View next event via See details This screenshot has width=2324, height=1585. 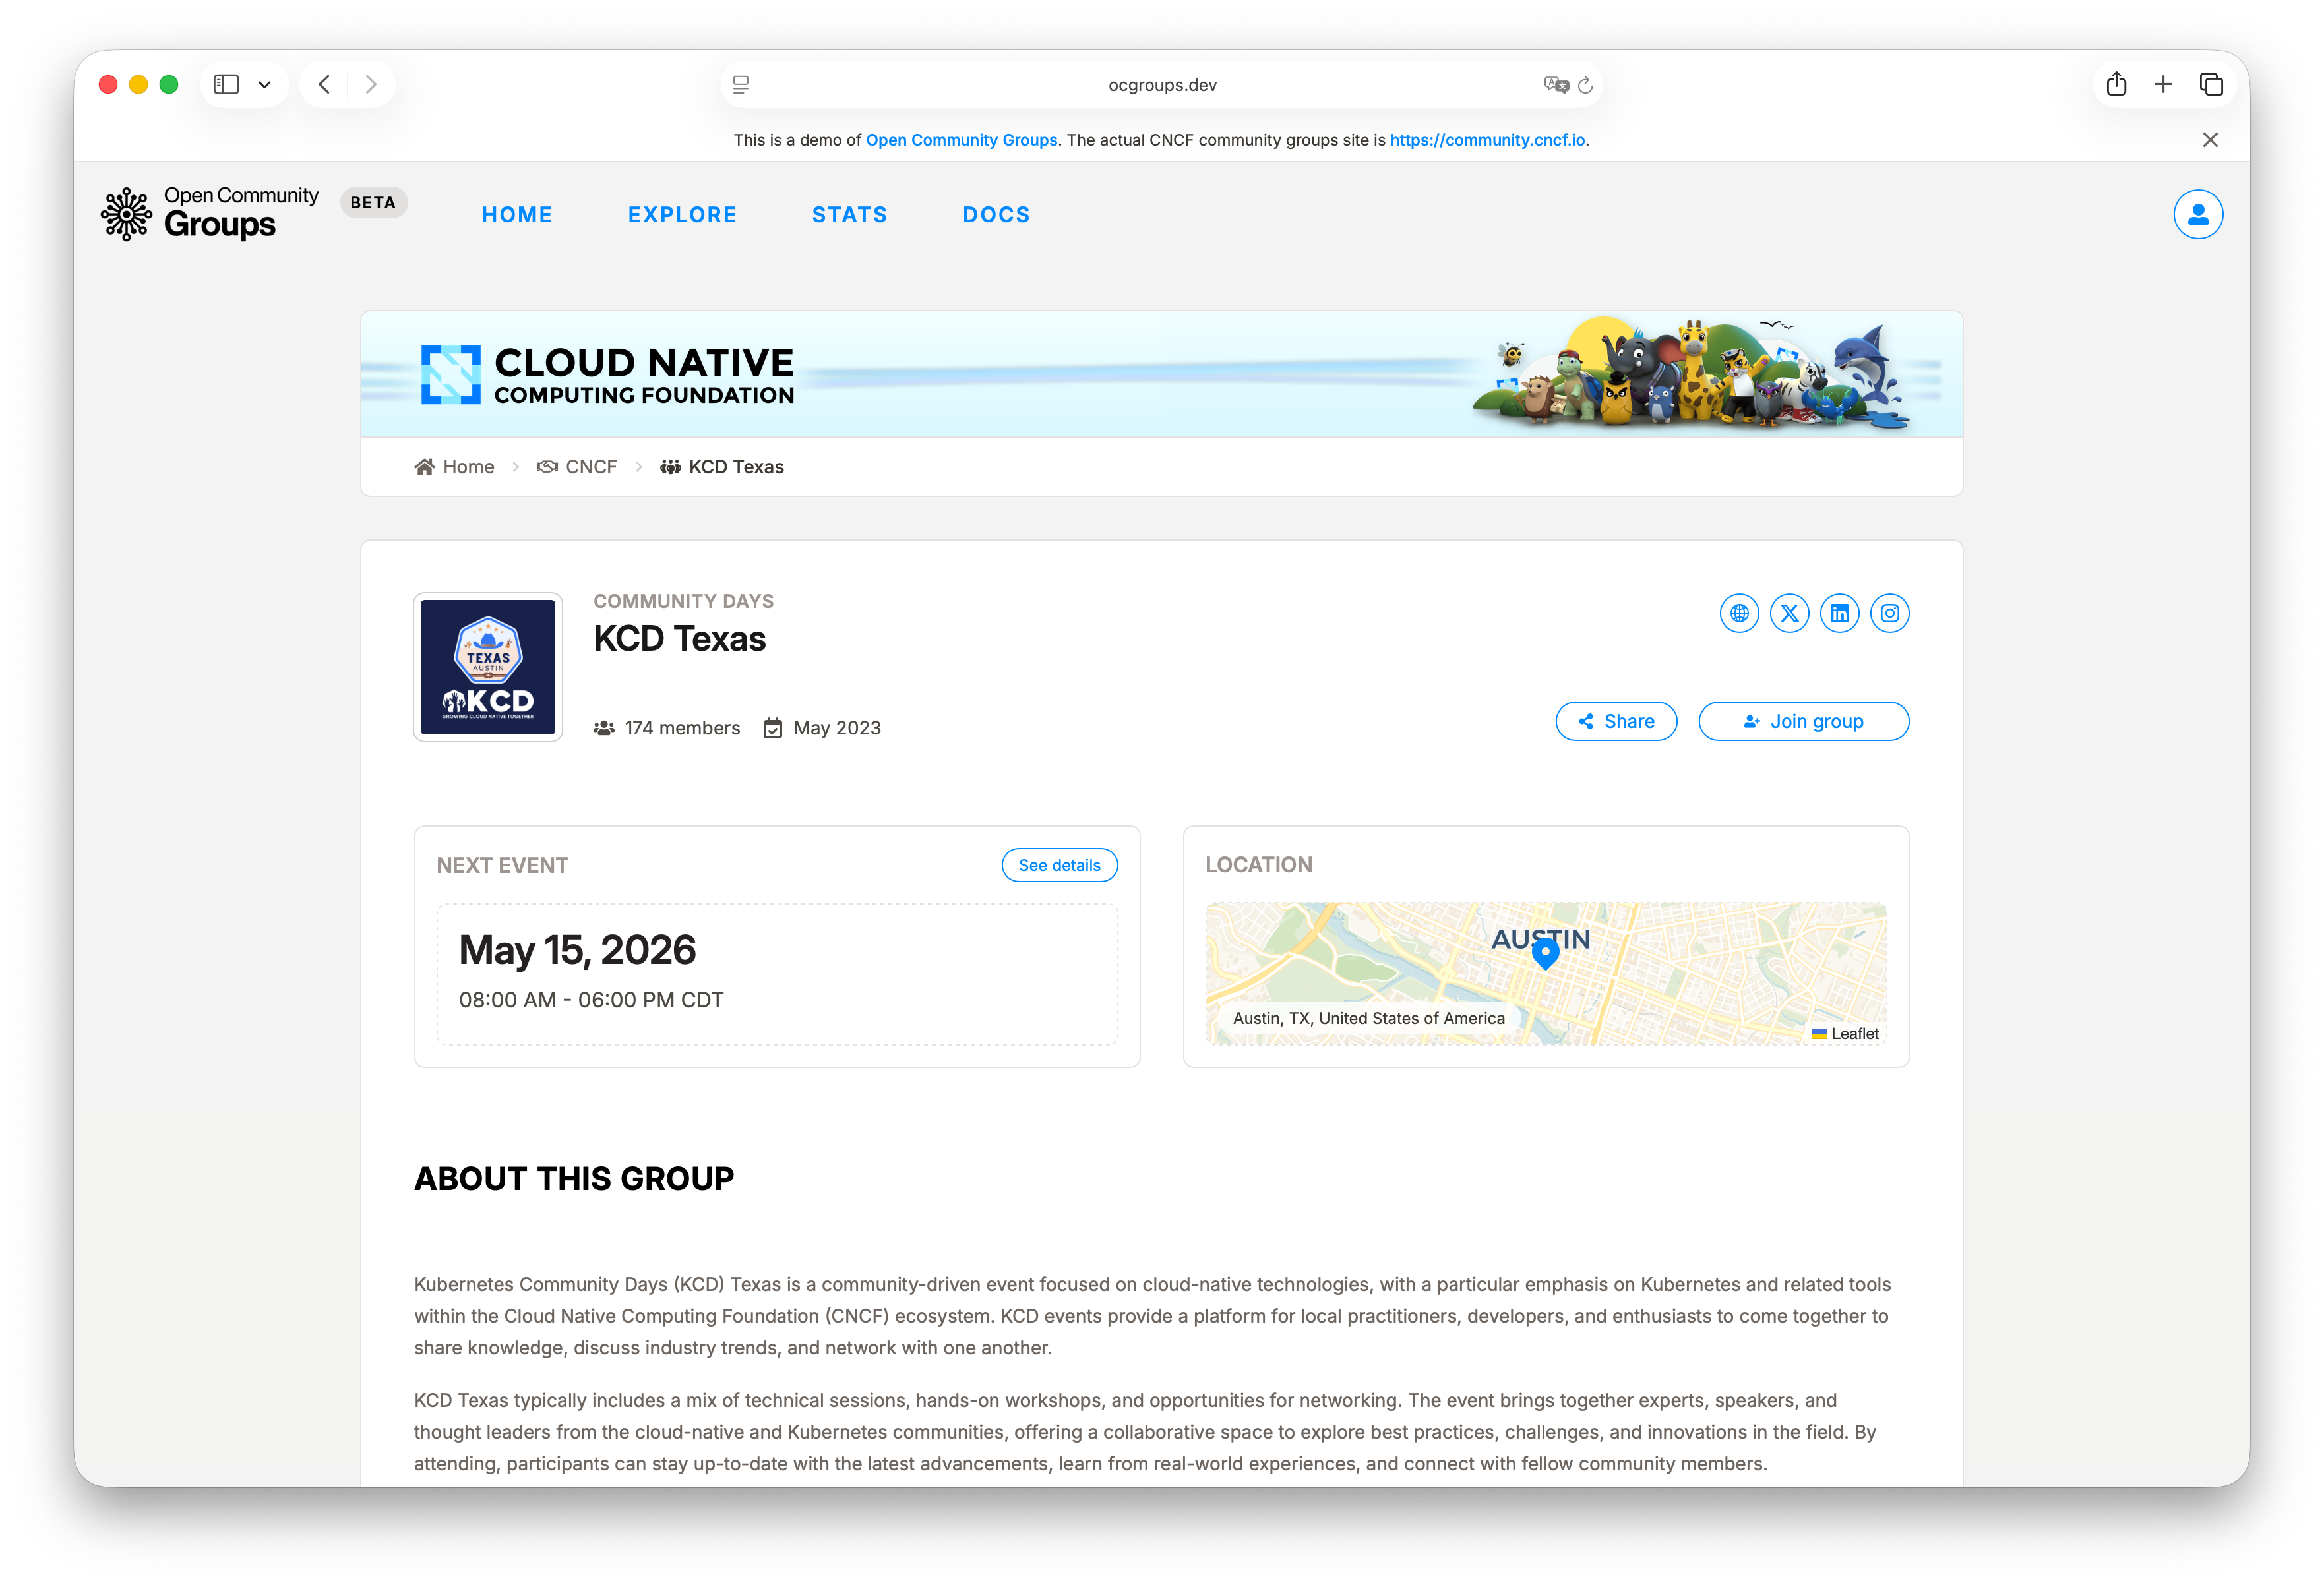click(x=1060, y=865)
